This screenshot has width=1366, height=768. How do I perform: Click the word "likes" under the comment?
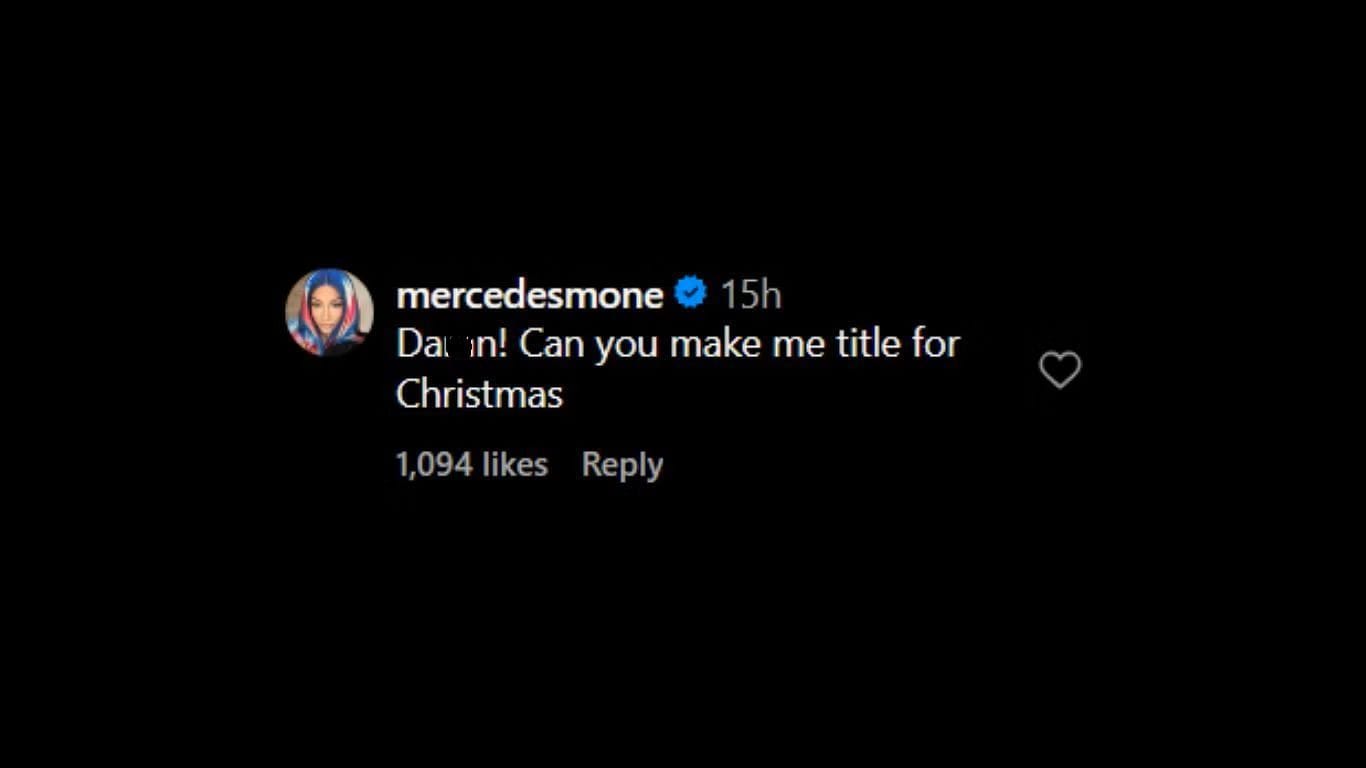(515, 465)
